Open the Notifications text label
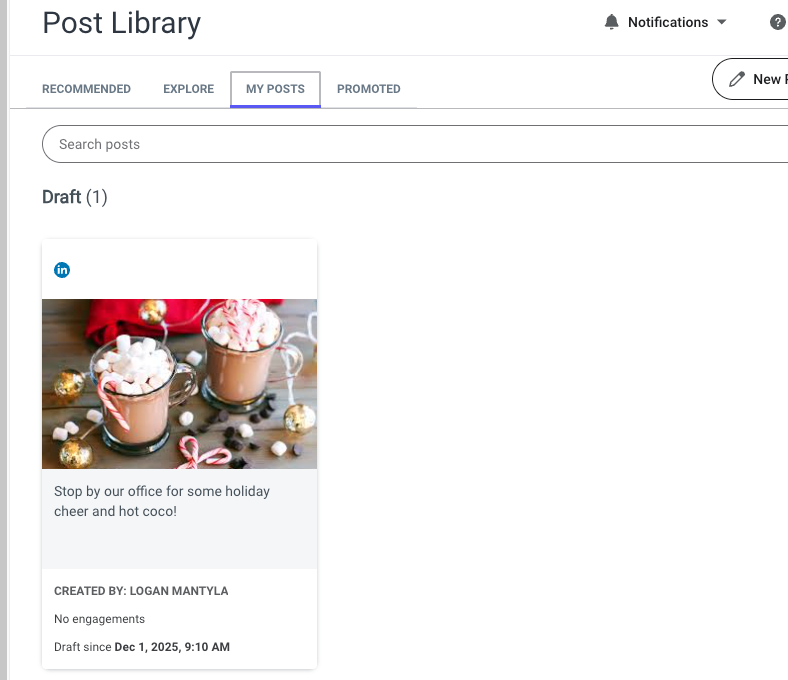 [668, 22]
